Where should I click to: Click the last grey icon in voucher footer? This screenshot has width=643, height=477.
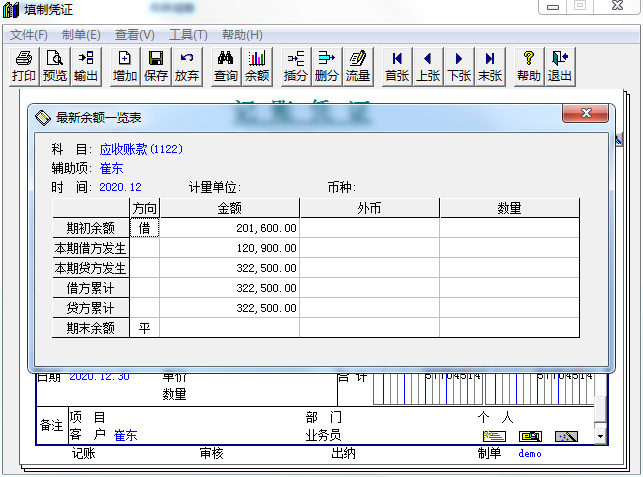(566, 436)
